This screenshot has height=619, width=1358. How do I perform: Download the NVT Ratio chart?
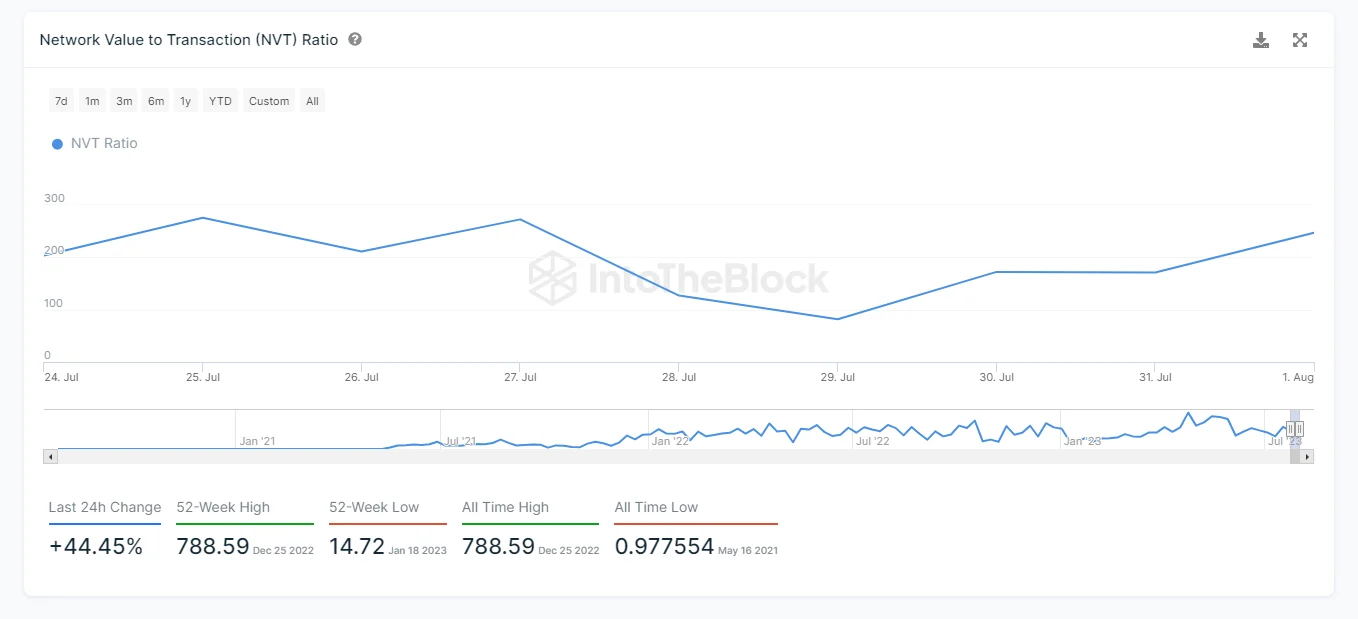click(x=1261, y=40)
